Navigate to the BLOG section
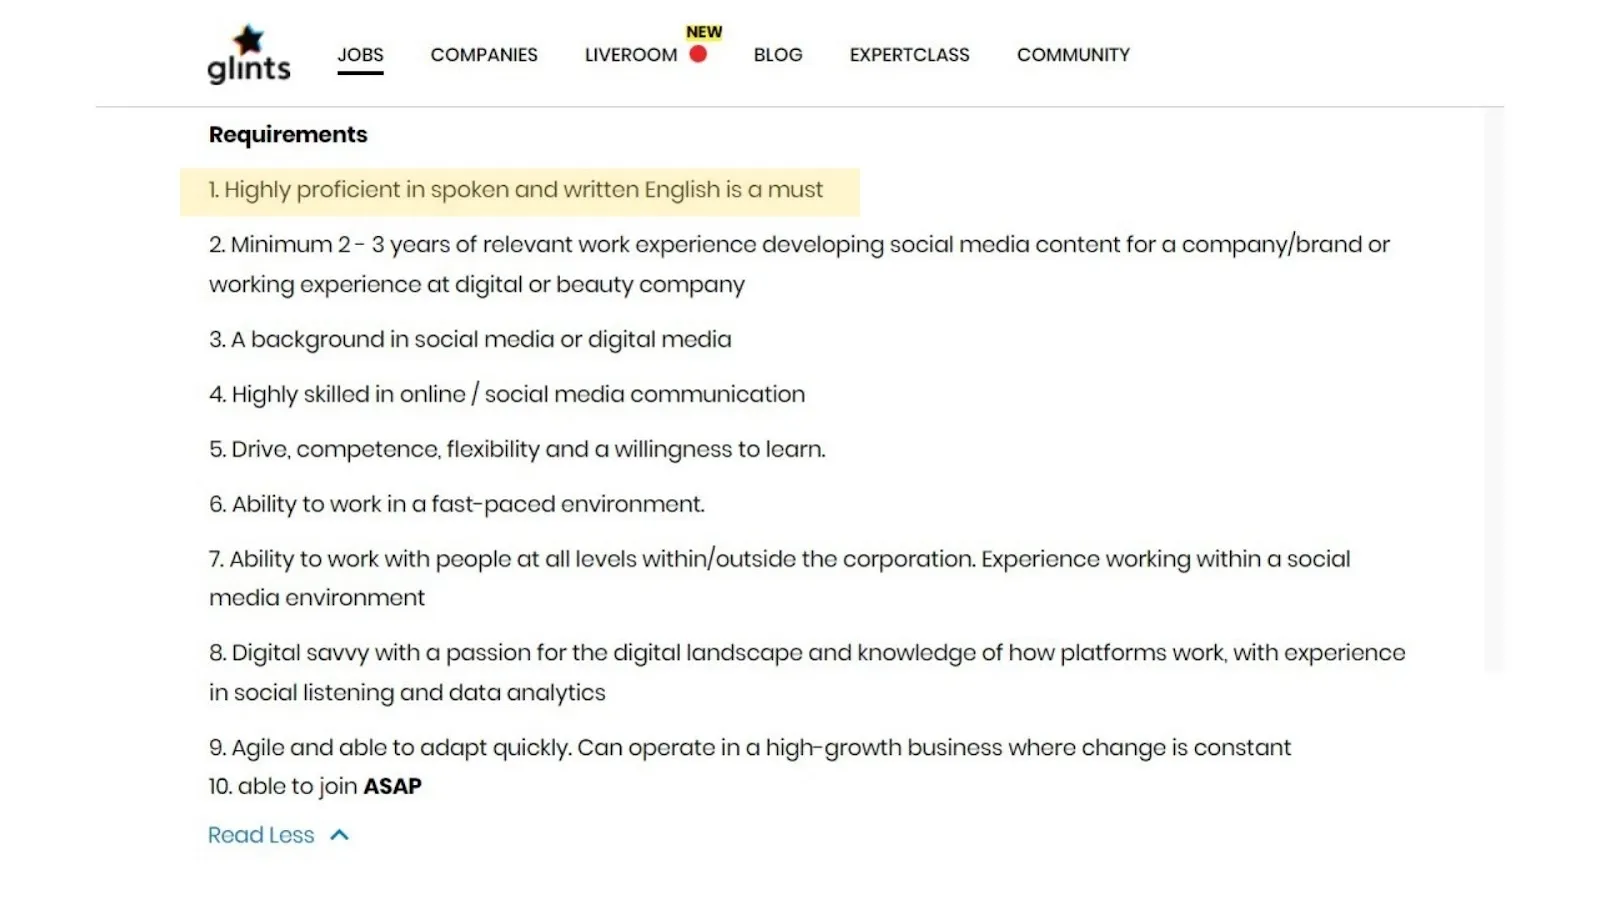The height and width of the screenshot is (900, 1600). tap(778, 55)
